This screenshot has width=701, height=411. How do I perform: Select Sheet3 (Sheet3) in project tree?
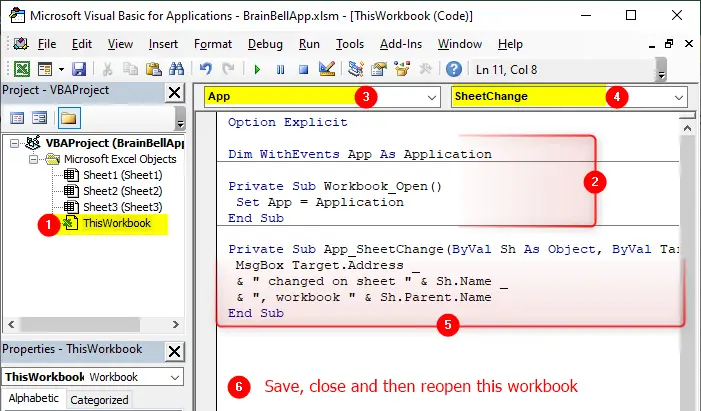pyautogui.click(x=122, y=207)
